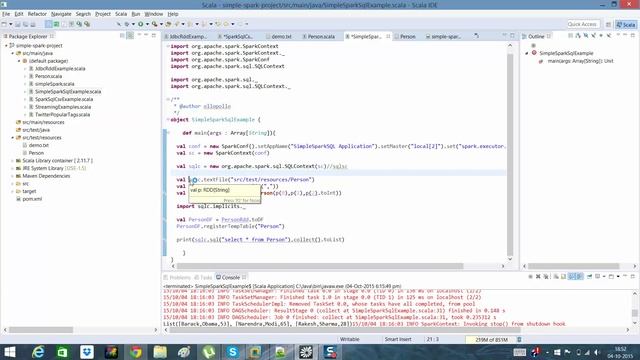Image resolution: width=640 pixels, height=360 pixels.
Task: Click the Debug toolbar icon
Action: 127,24
